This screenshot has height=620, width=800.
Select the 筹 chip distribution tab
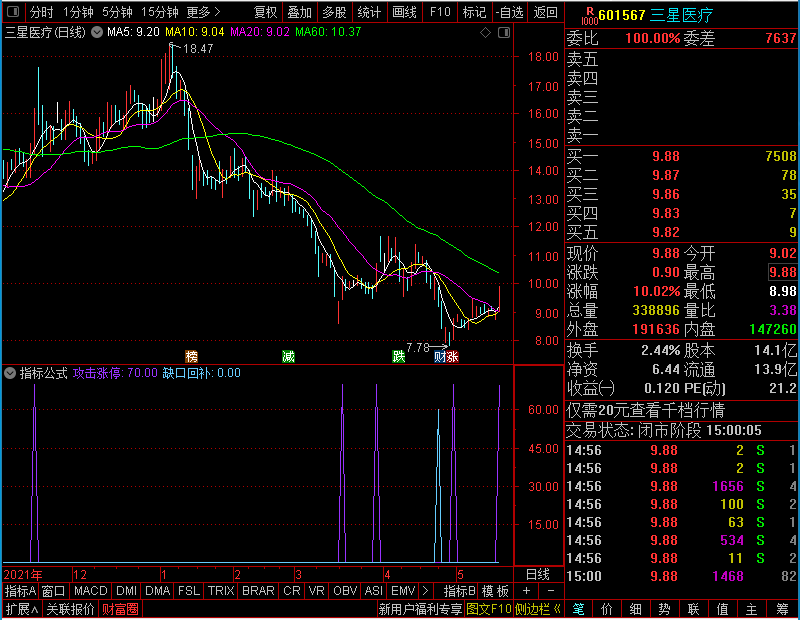[782, 609]
